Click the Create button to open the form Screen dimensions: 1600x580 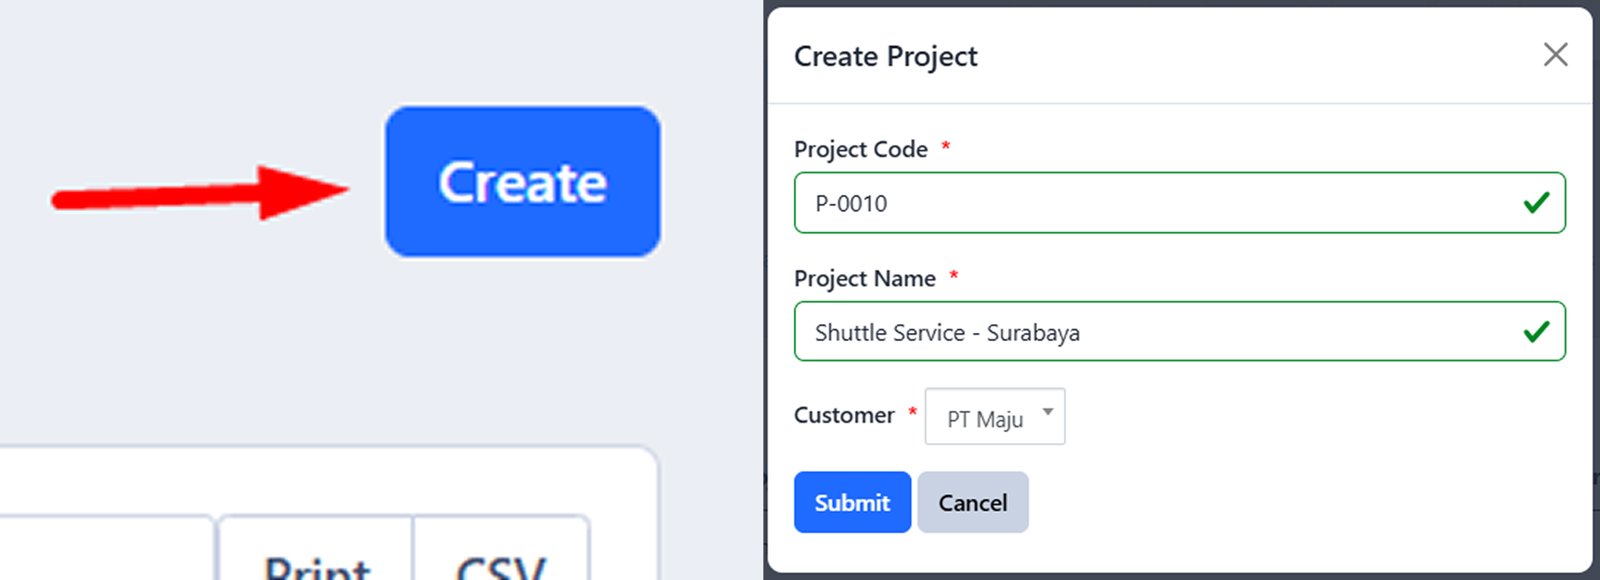coord(522,181)
